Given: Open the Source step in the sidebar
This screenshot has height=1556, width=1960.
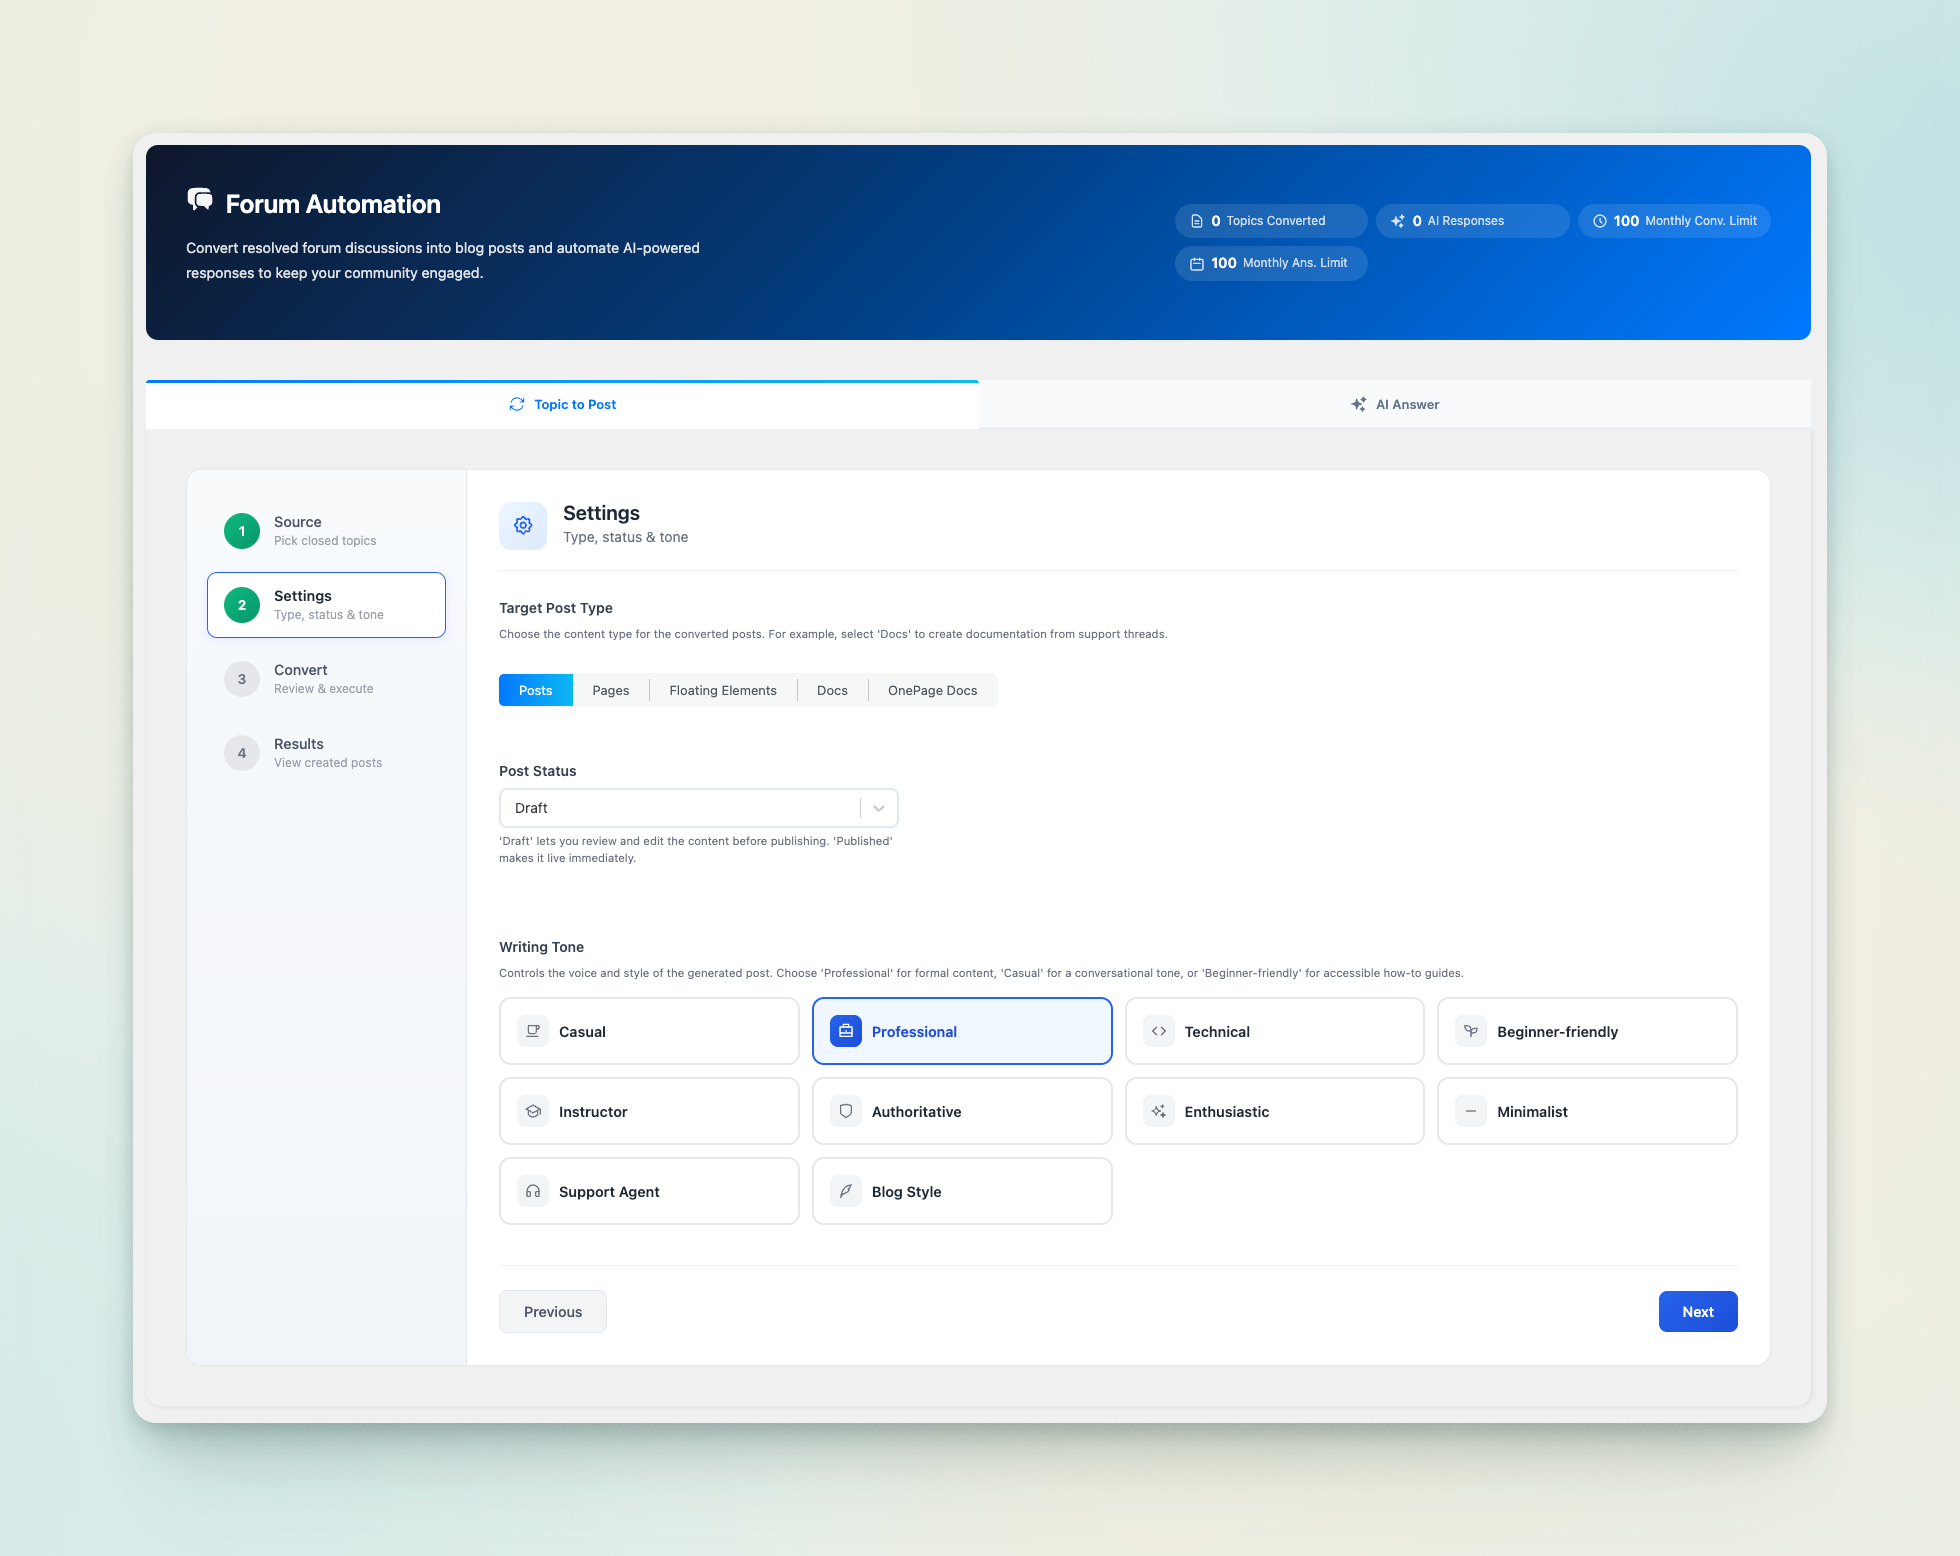Looking at the screenshot, I should (326, 530).
